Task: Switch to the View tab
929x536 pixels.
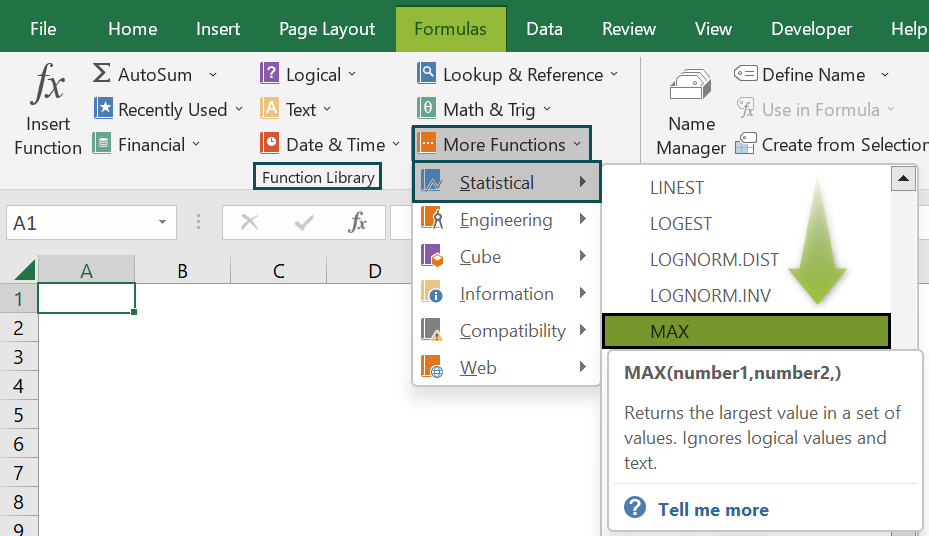Action: (713, 29)
